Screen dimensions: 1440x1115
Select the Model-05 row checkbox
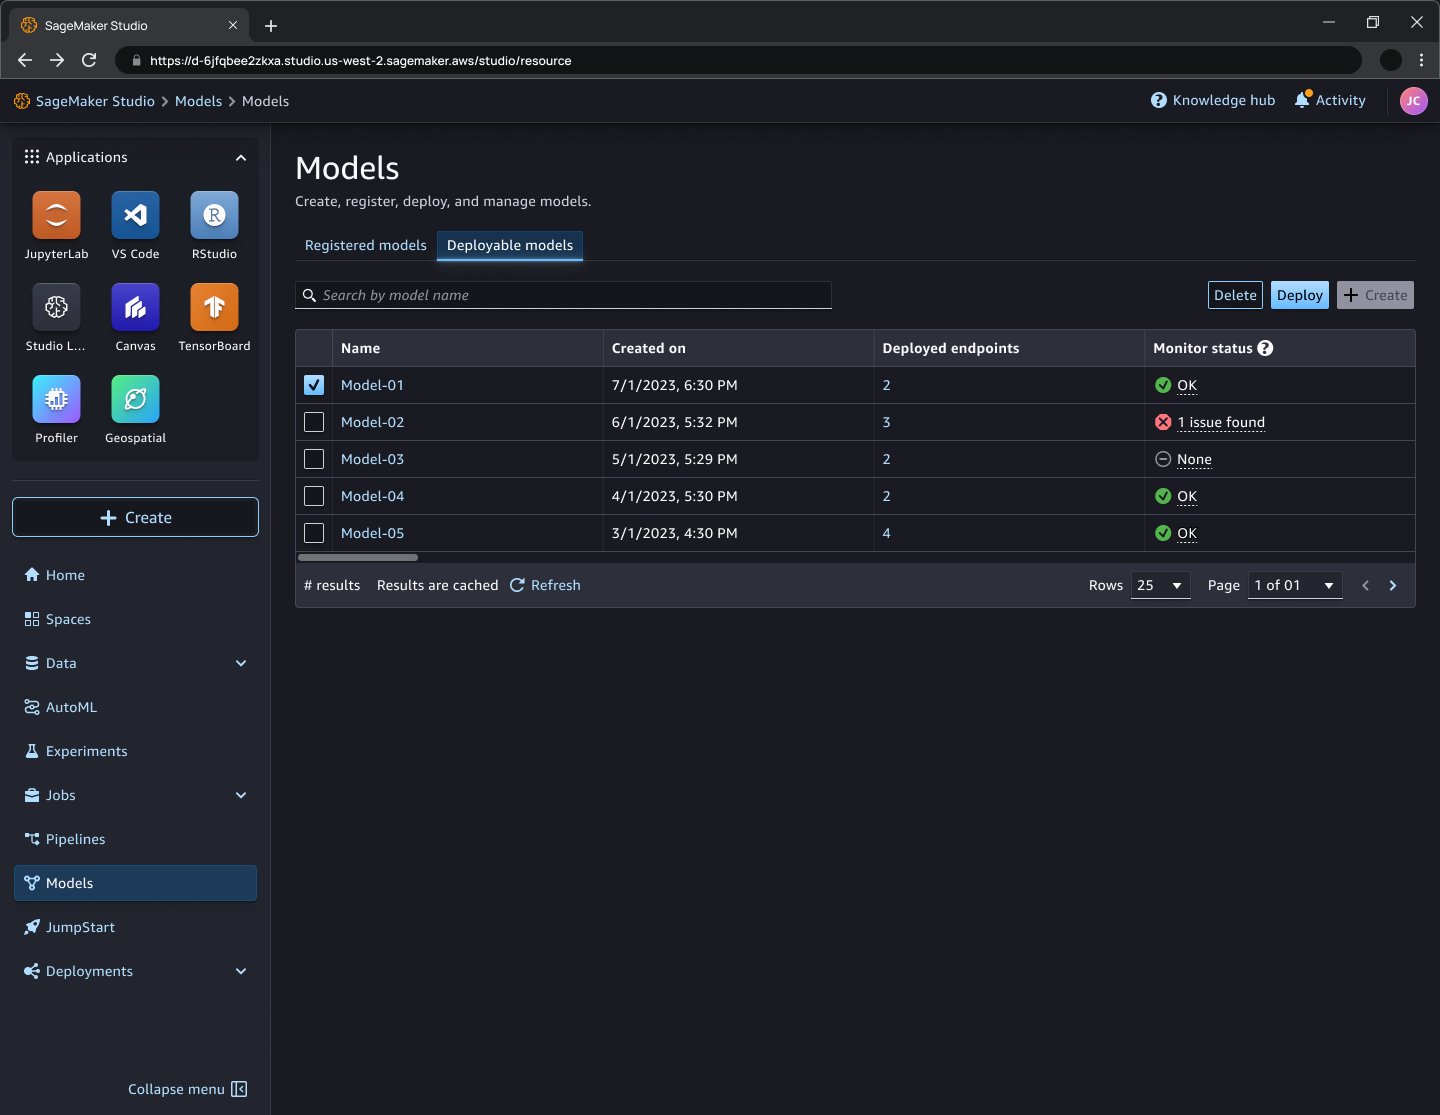(x=314, y=533)
